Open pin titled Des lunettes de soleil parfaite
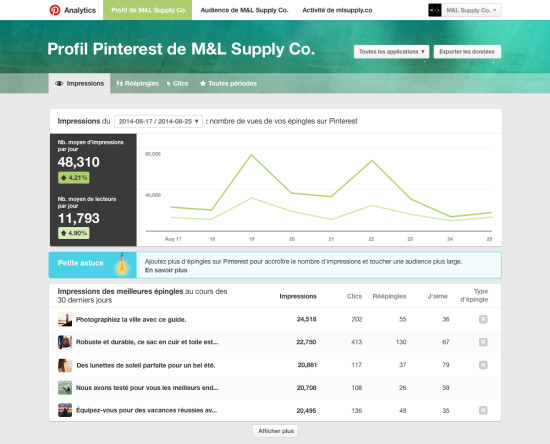 pos(146,365)
